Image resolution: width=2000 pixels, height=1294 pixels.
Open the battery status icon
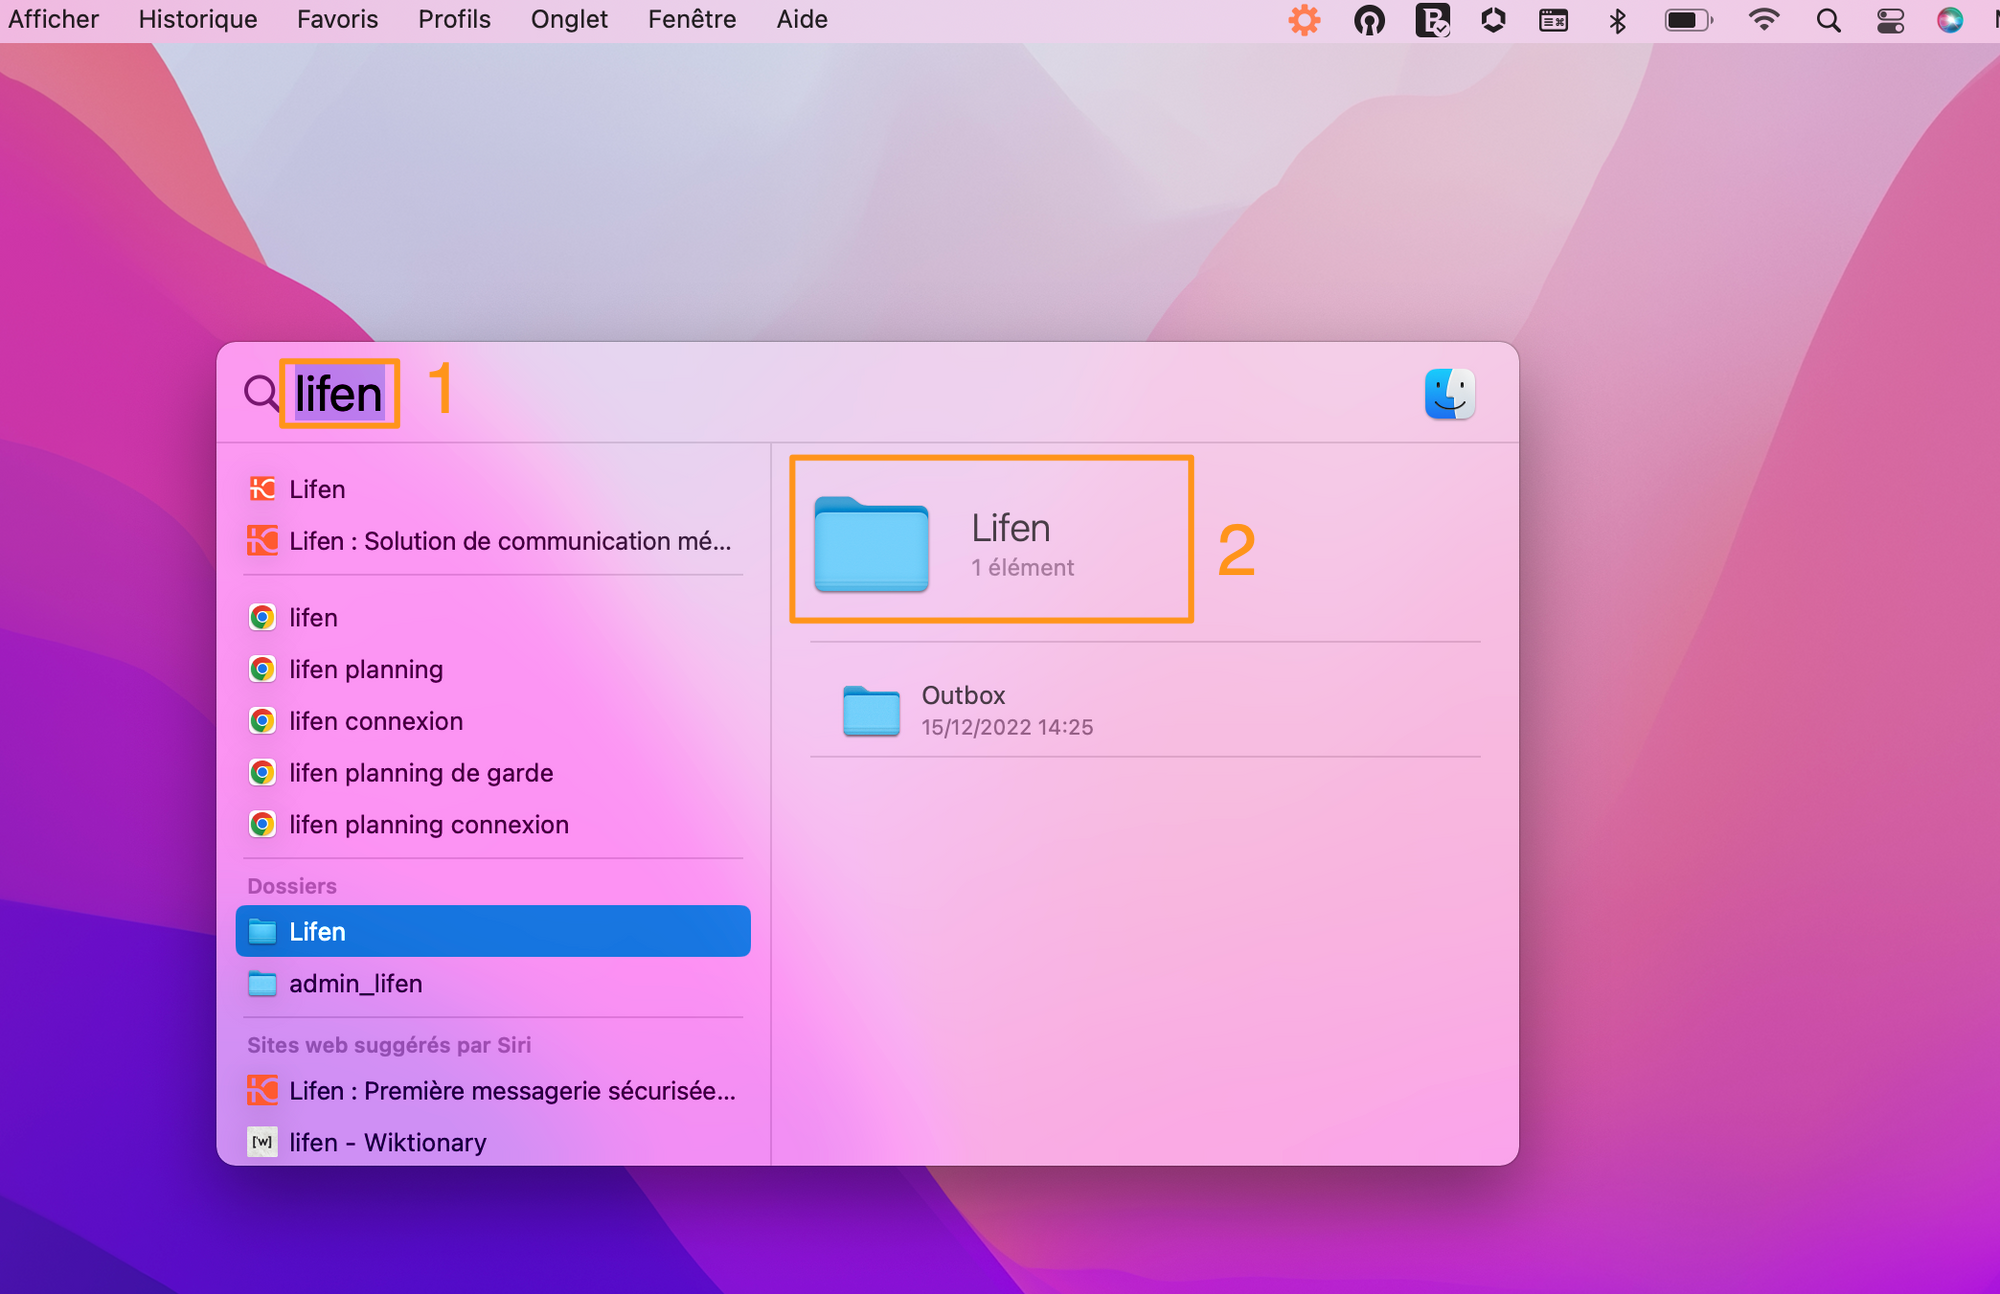coord(1688,20)
